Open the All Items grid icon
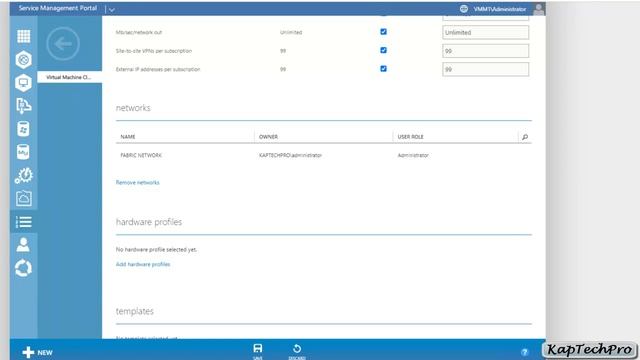The height and width of the screenshot is (360, 640). point(24,36)
